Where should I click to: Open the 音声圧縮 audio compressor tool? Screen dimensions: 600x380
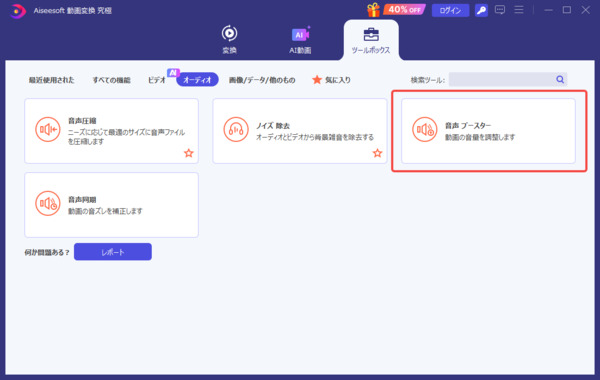point(111,131)
